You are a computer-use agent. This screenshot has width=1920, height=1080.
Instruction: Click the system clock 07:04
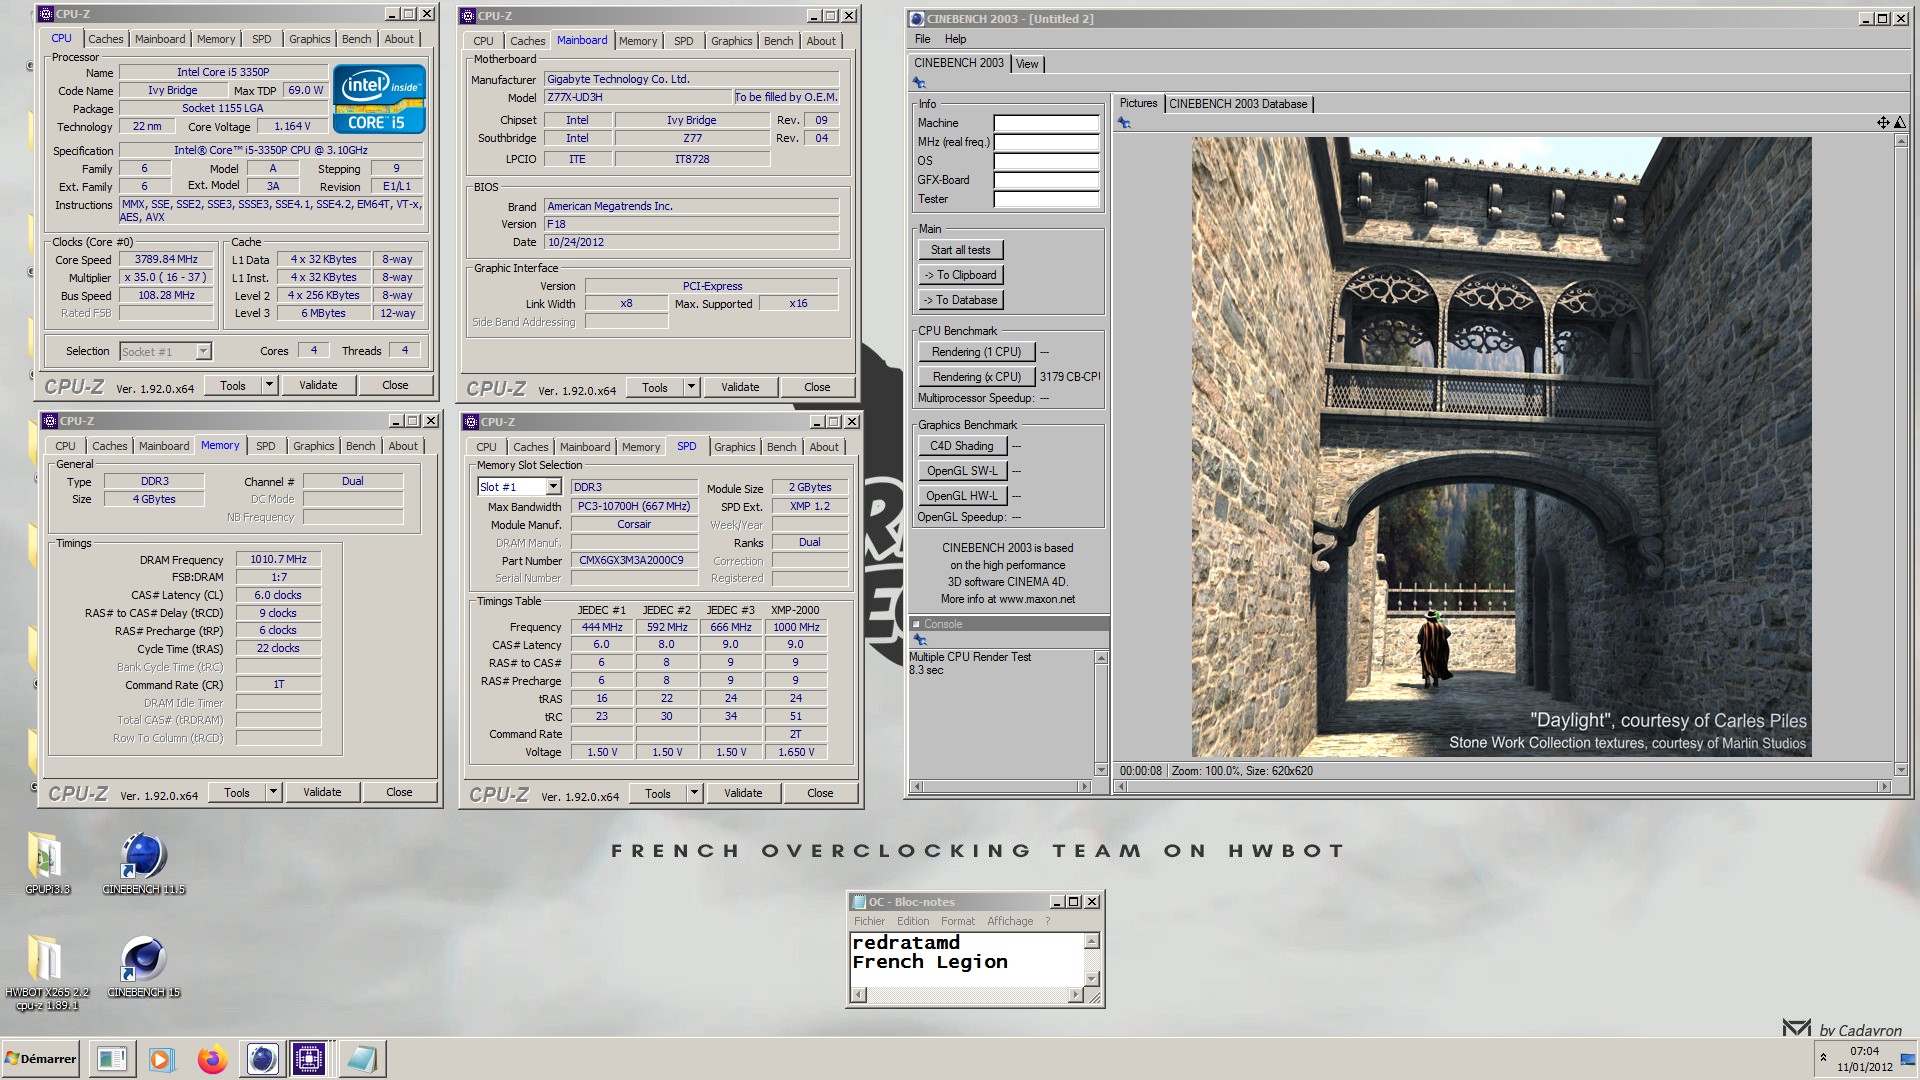pos(1864,1051)
